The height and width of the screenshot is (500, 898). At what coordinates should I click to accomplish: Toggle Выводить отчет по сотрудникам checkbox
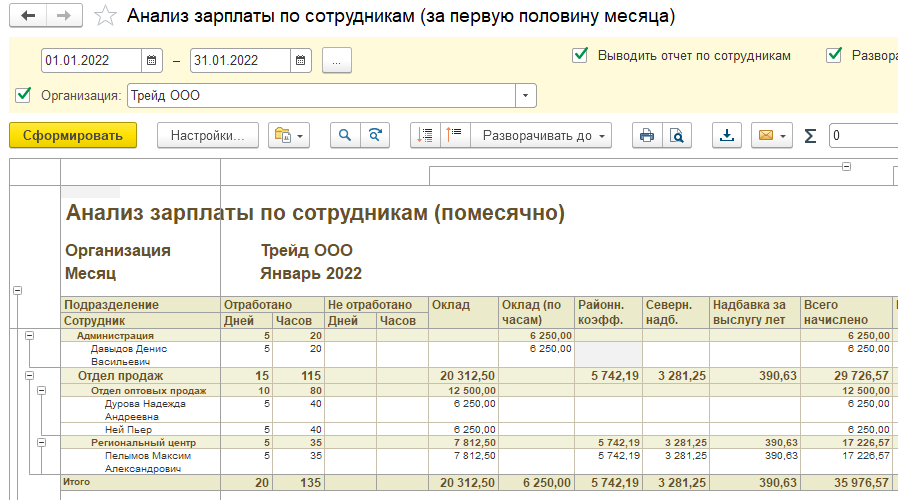[580, 55]
